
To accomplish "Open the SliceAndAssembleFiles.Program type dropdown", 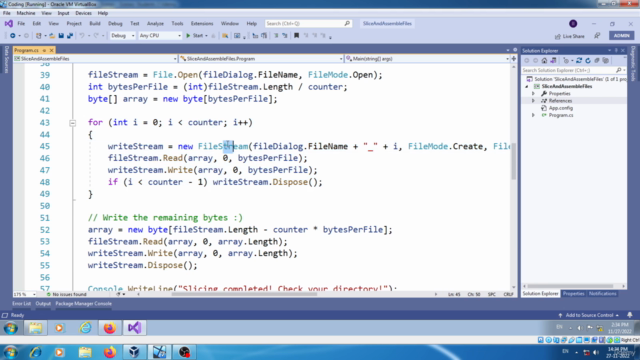I will pyautogui.click(x=261, y=59).
